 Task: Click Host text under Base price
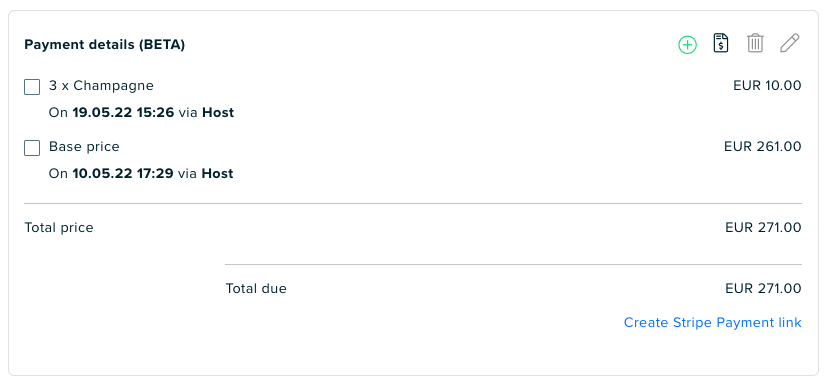coord(217,174)
